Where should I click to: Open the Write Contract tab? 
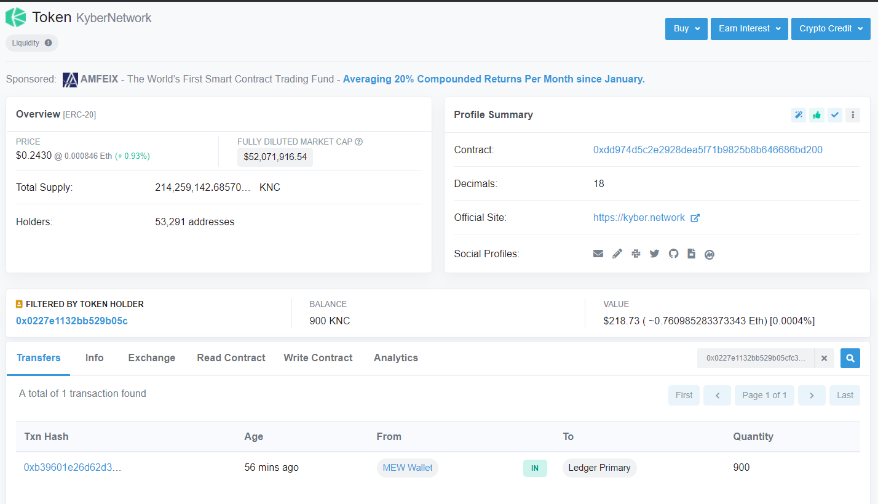point(318,358)
